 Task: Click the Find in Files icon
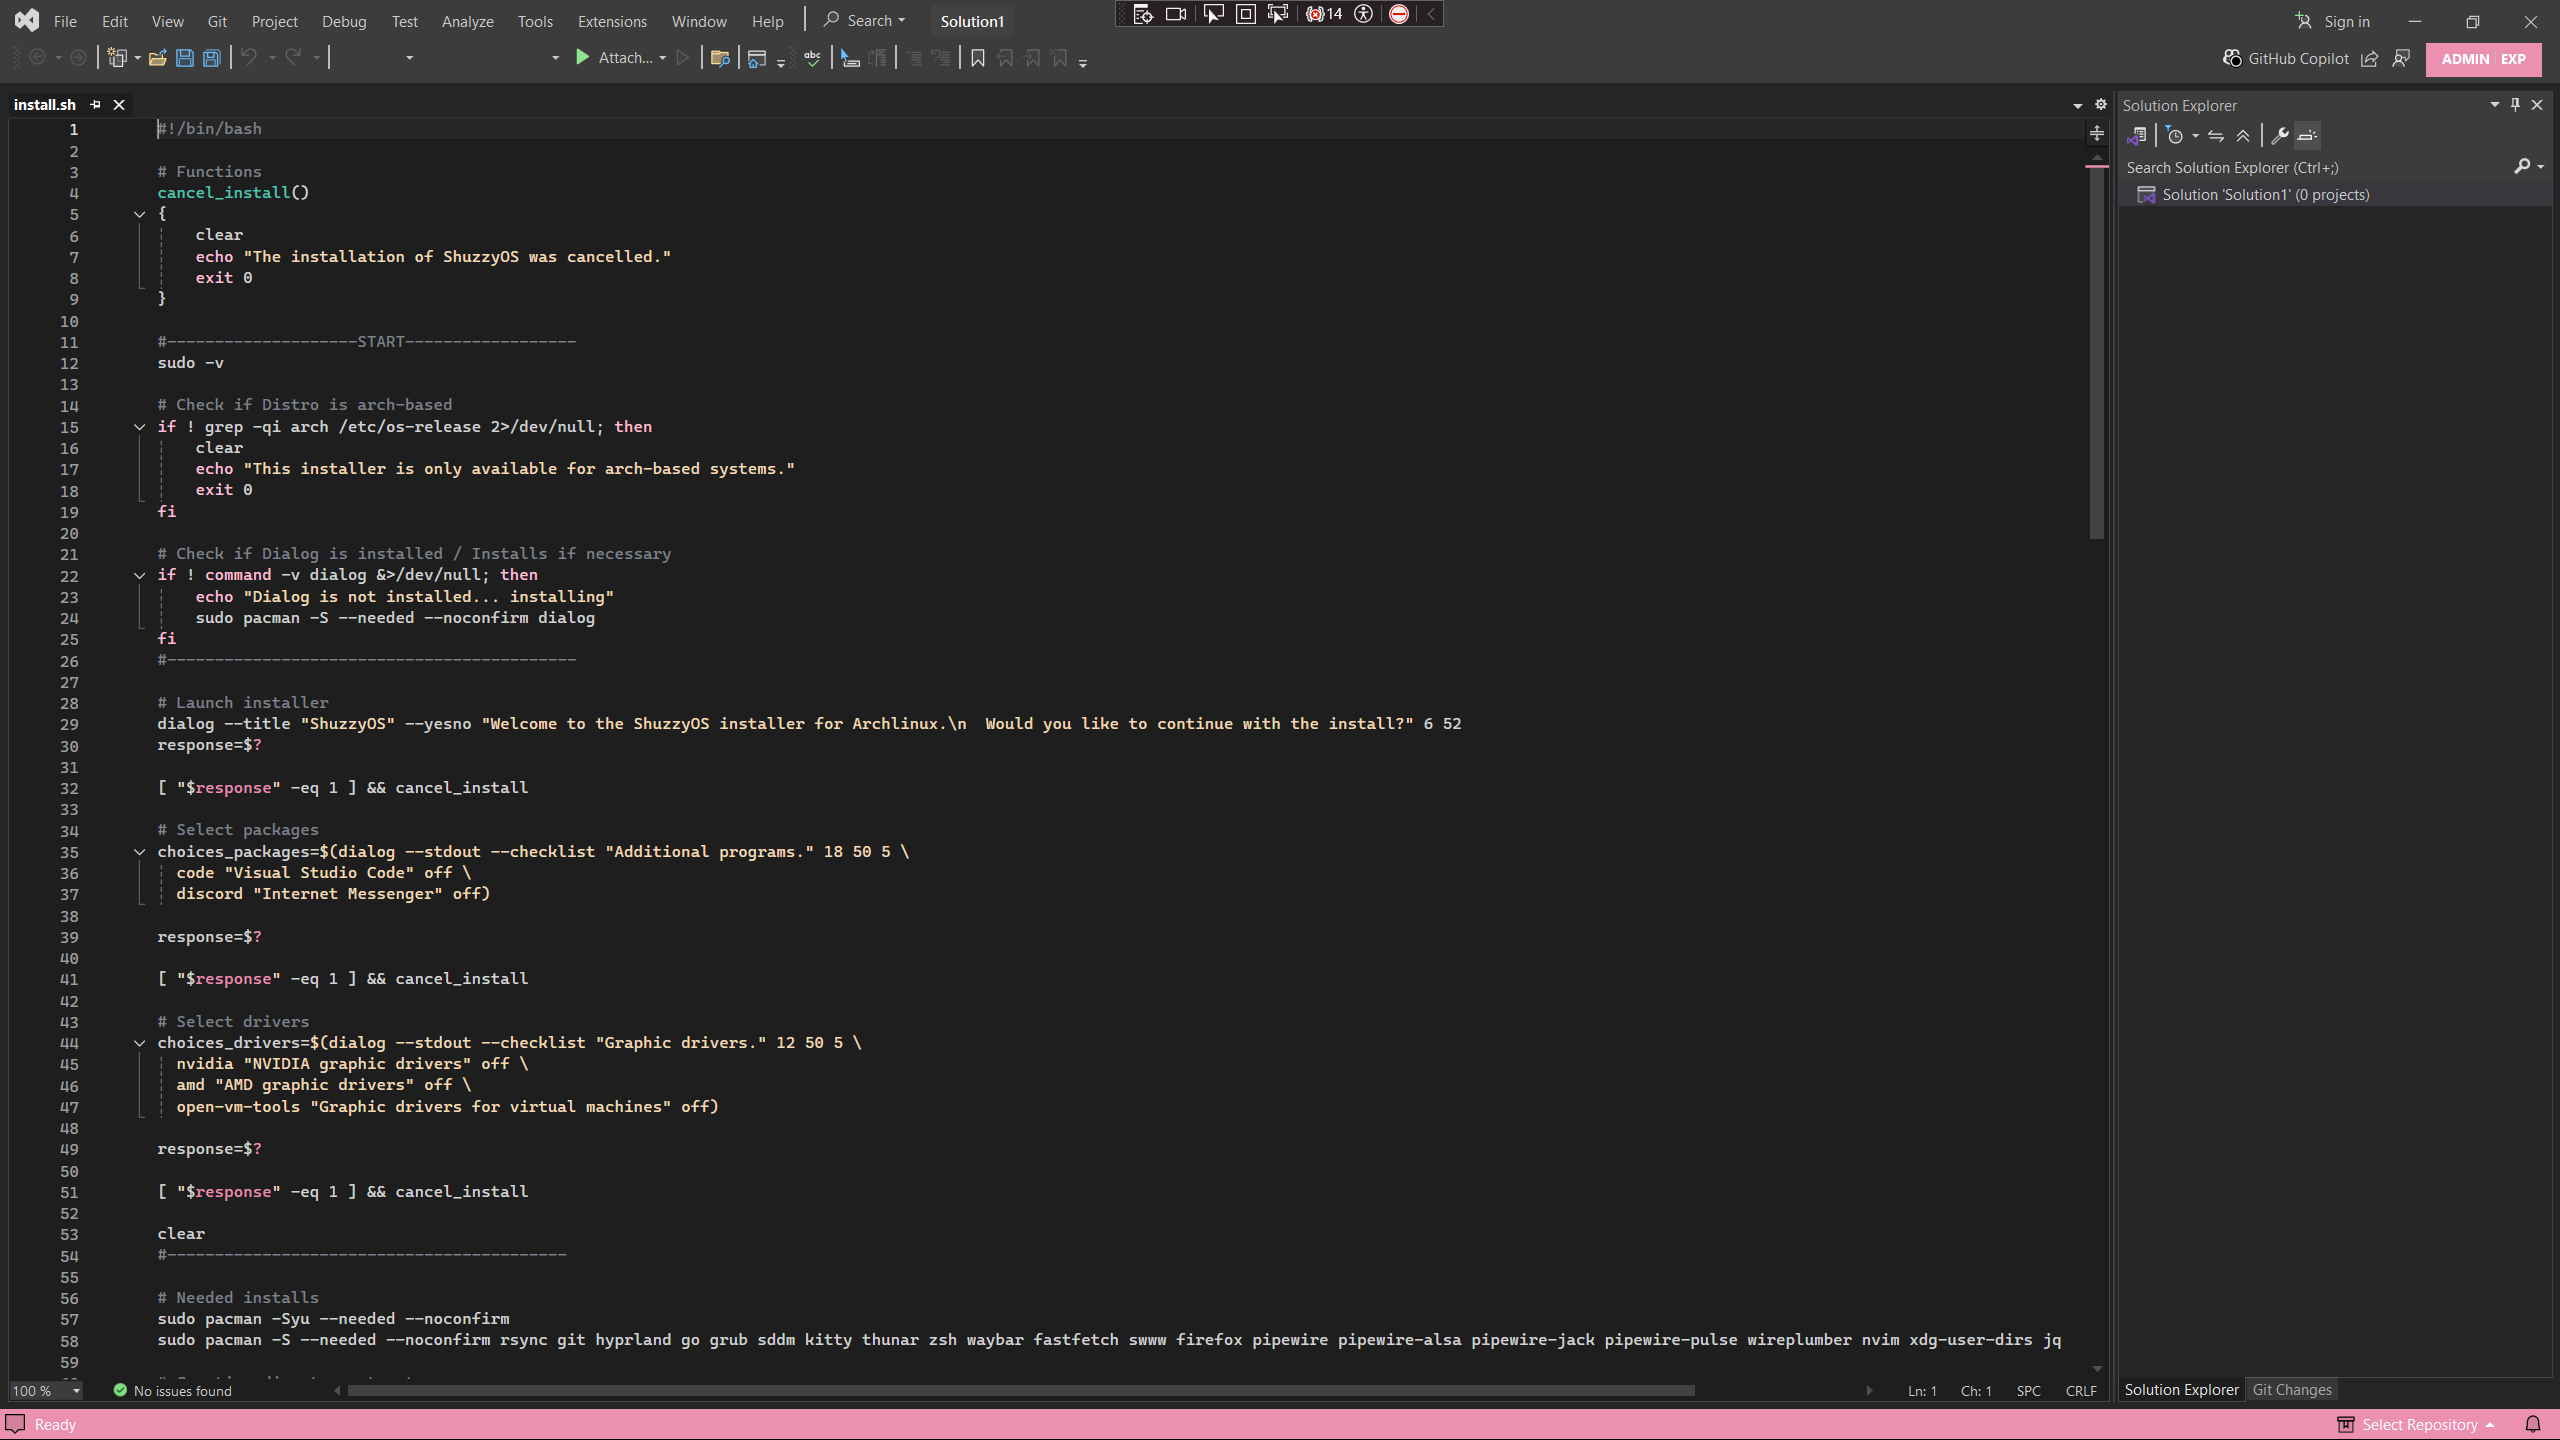[x=720, y=58]
